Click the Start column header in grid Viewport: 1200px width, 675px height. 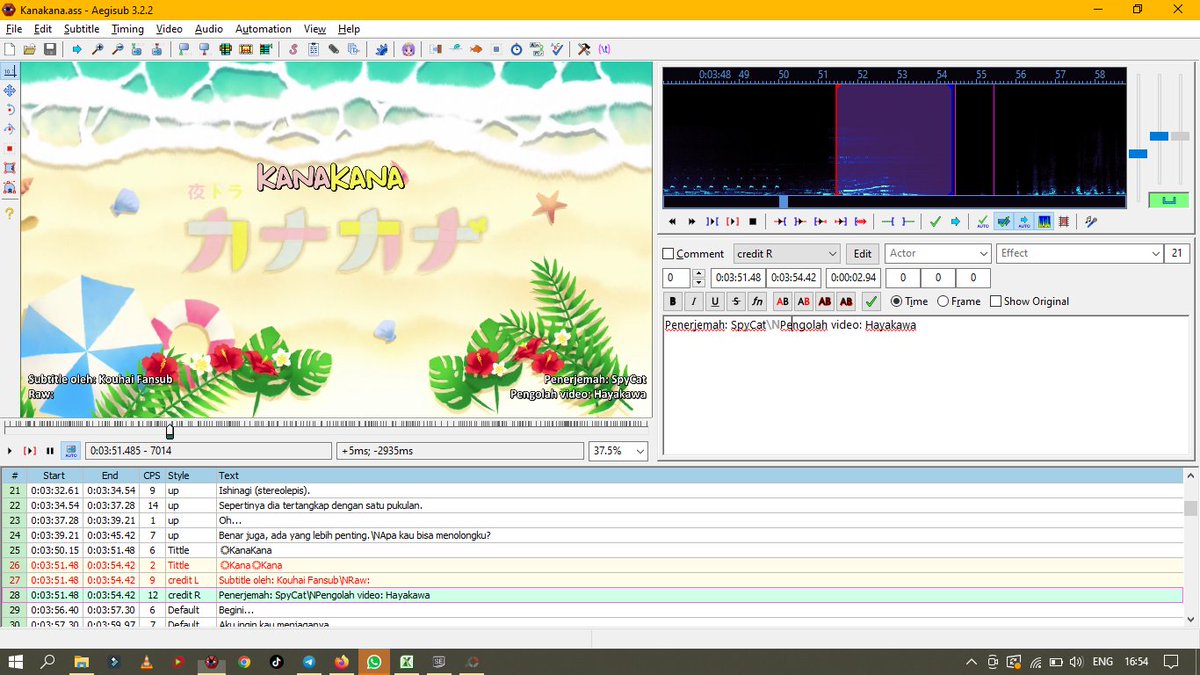coord(54,475)
